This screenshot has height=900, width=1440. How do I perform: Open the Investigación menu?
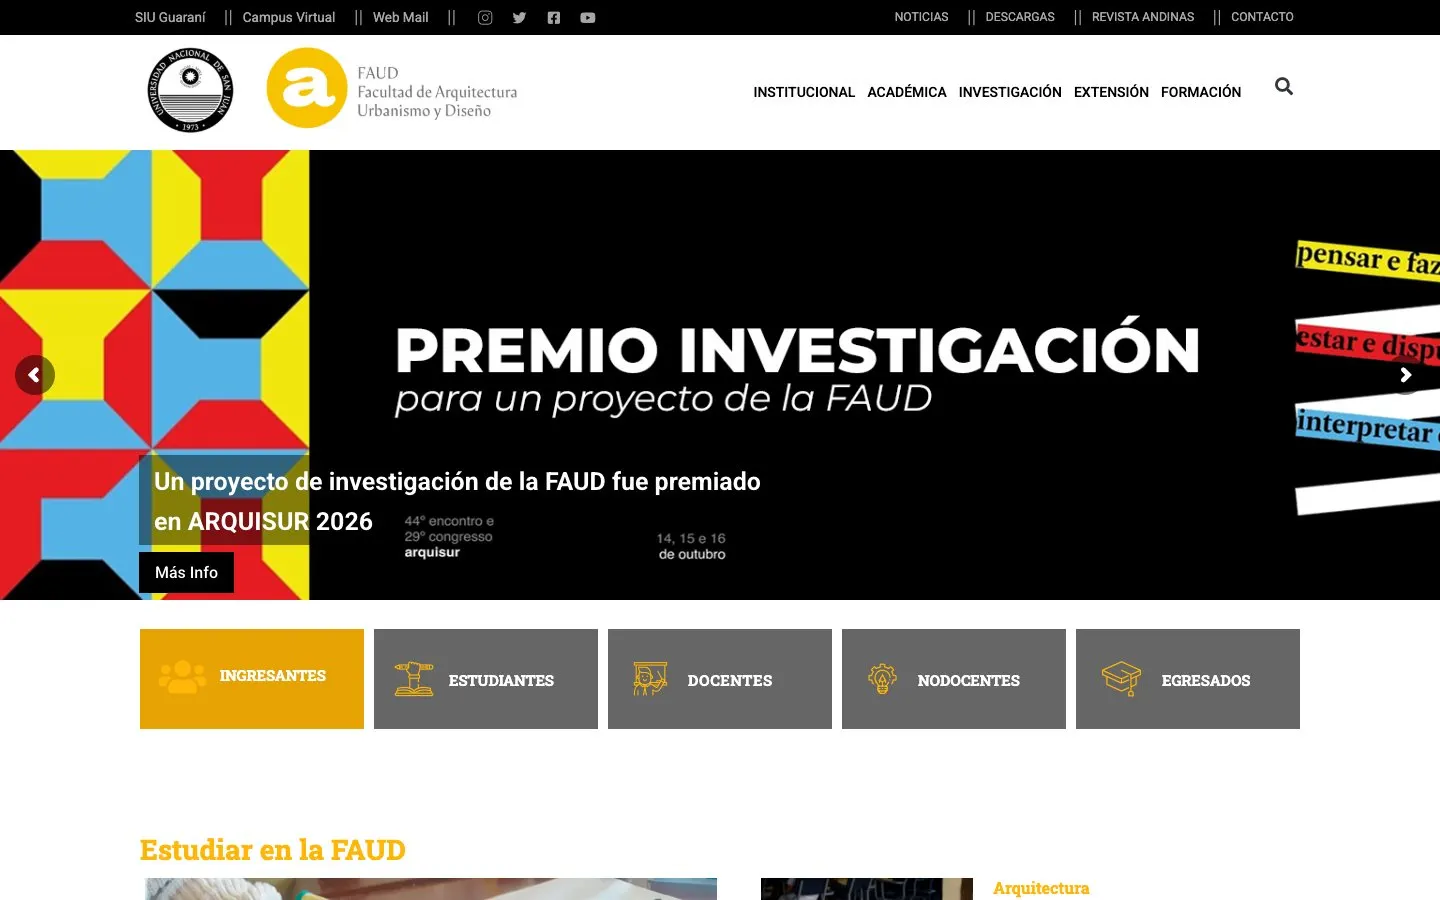(1010, 92)
